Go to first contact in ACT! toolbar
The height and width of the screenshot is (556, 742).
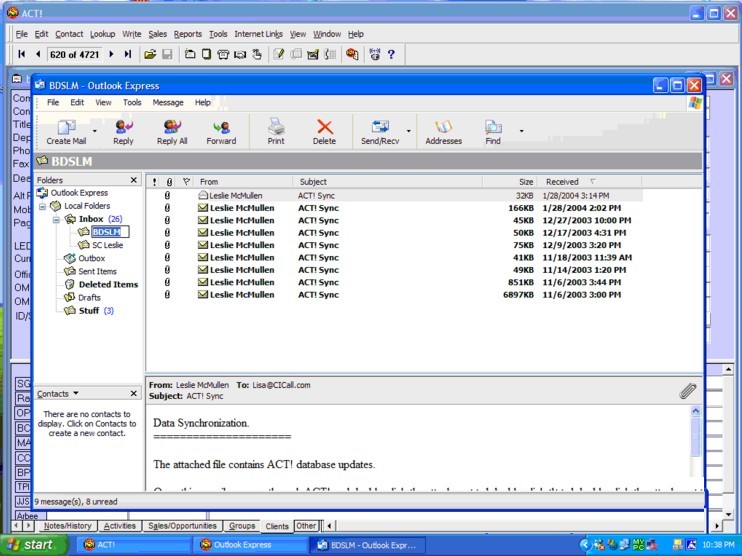[21, 54]
